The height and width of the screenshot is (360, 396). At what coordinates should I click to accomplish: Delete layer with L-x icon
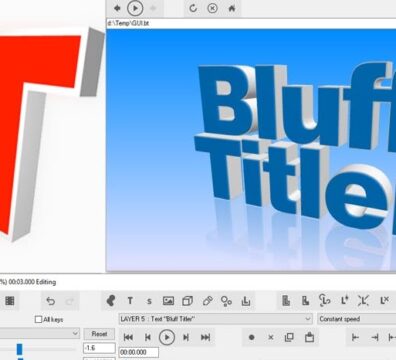coord(384,301)
